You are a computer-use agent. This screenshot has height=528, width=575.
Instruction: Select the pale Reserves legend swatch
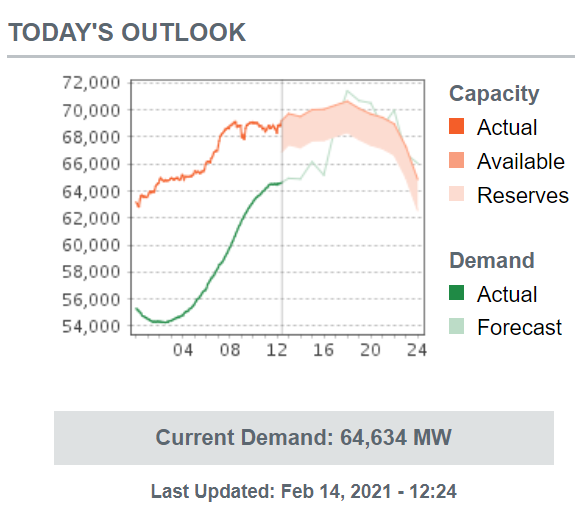click(x=456, y=194)
